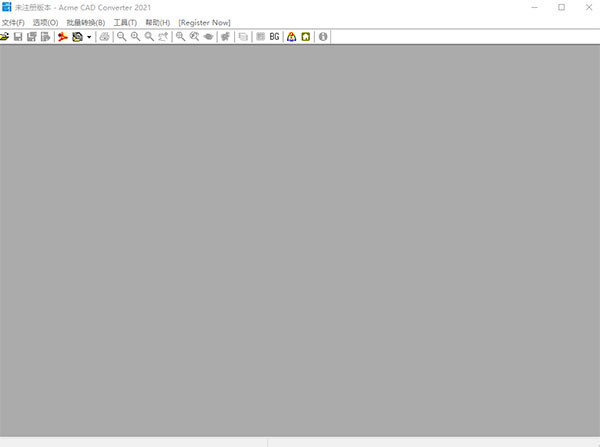600x447 pixels.
Task: Open the 选项(O) menu
Action: [45, 22]
